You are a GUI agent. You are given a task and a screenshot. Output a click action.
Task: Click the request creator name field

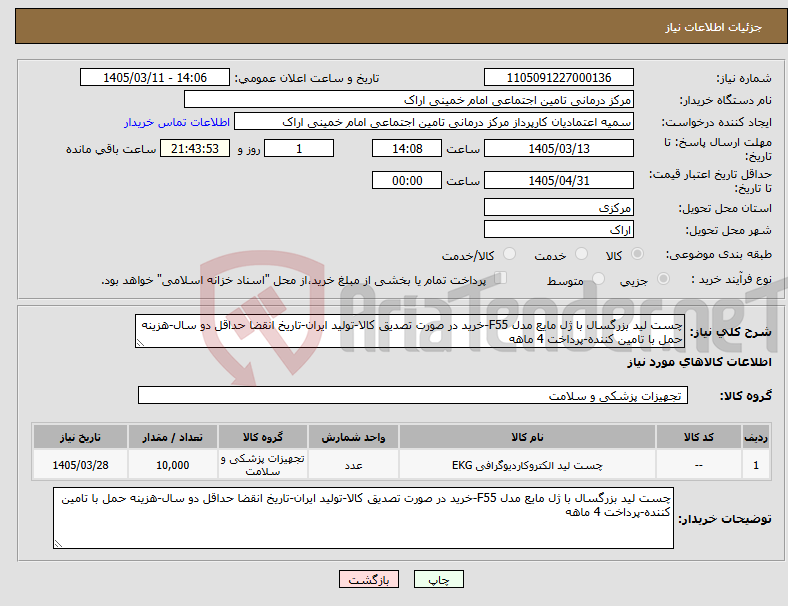coord(434,122)
